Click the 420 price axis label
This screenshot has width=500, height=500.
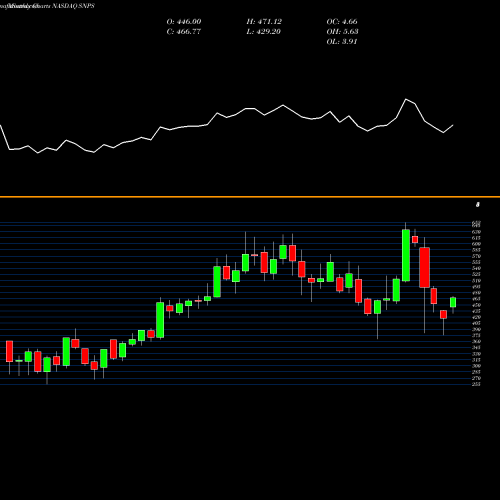[476, 317]
